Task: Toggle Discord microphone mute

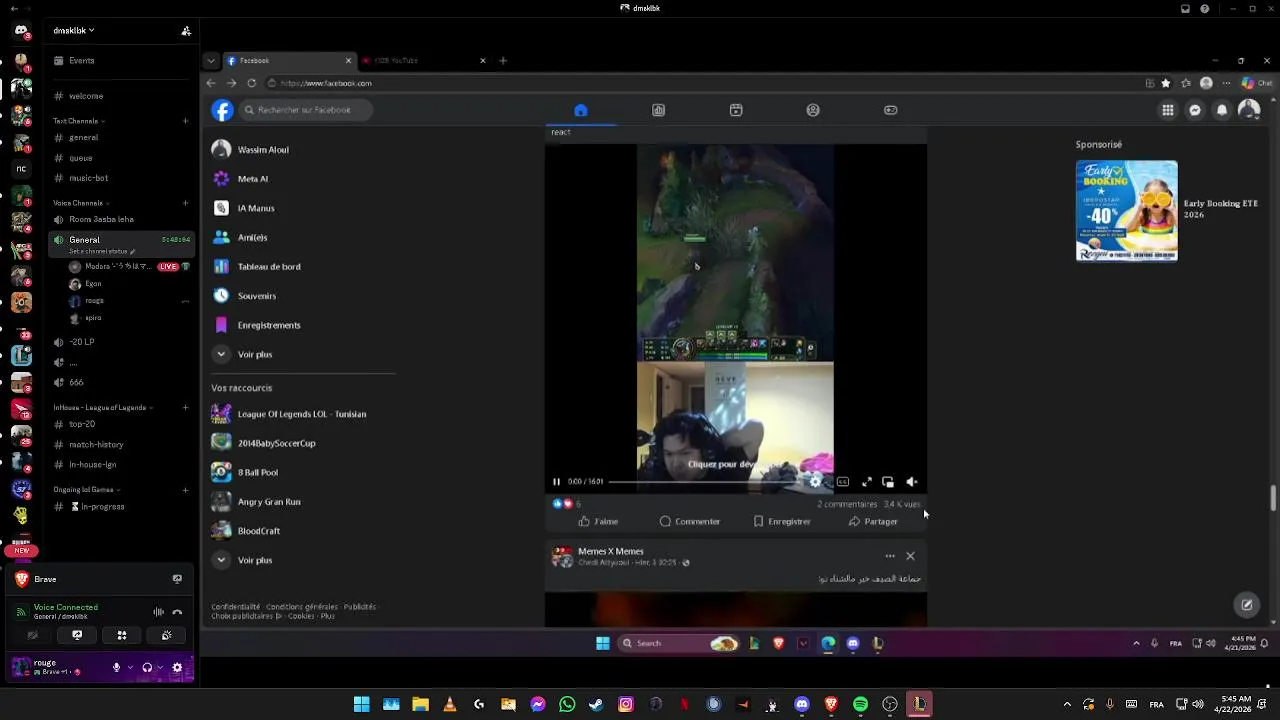Action: (x=117, y=667)
